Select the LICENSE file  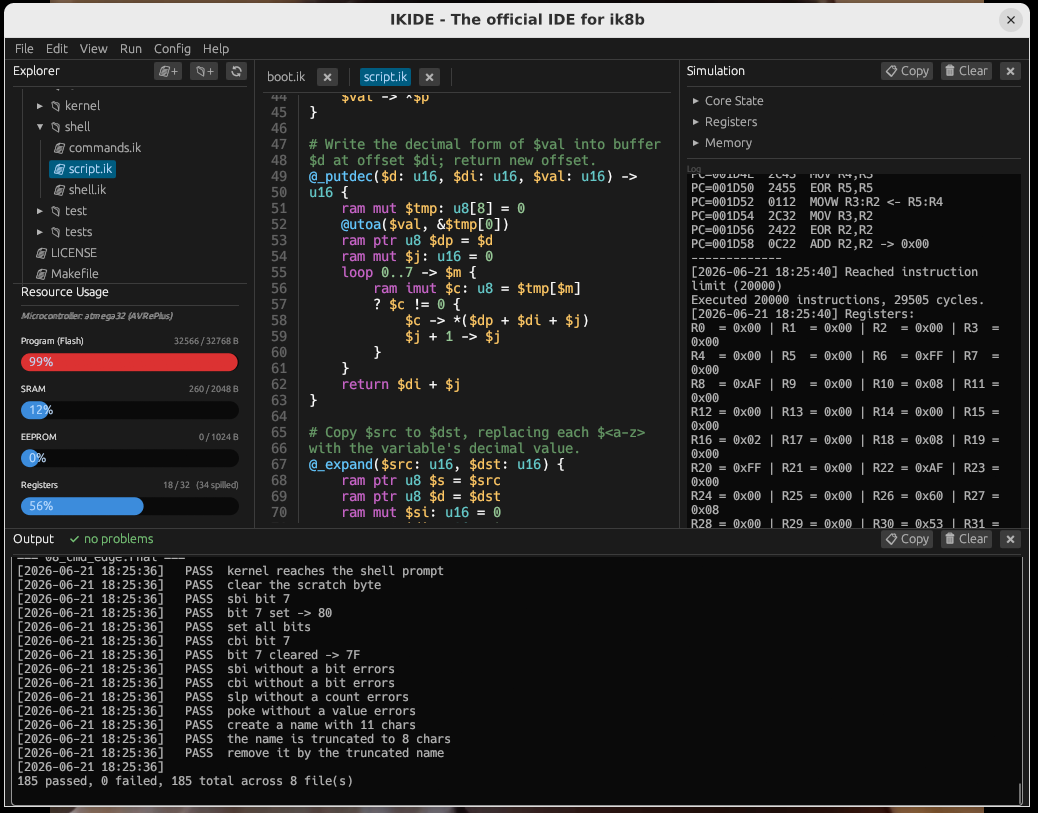click(x=73, y=253)
